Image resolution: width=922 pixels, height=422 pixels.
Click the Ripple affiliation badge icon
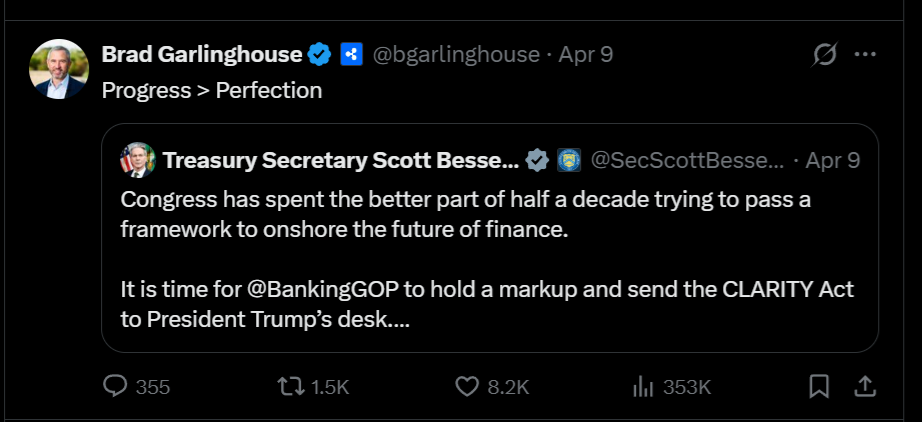(349, 54)
